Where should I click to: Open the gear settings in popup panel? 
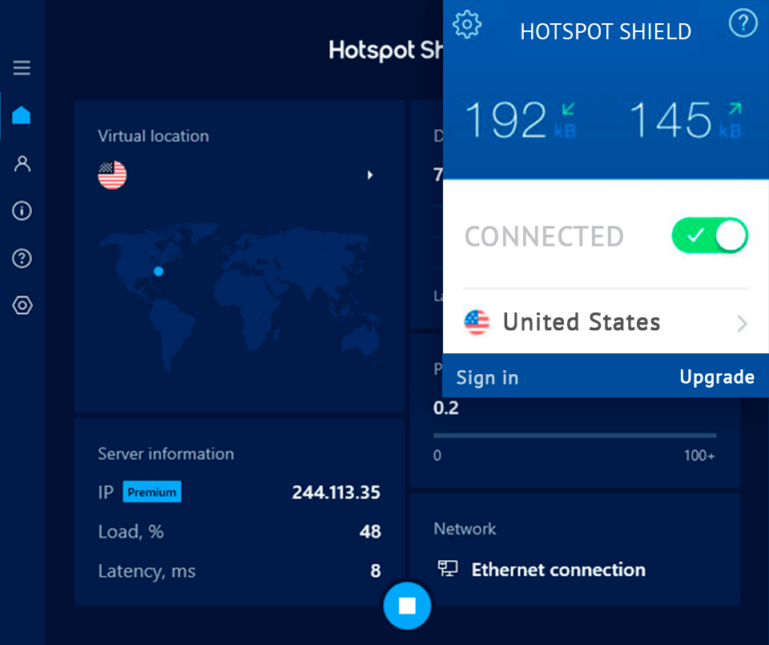(467, 24)
